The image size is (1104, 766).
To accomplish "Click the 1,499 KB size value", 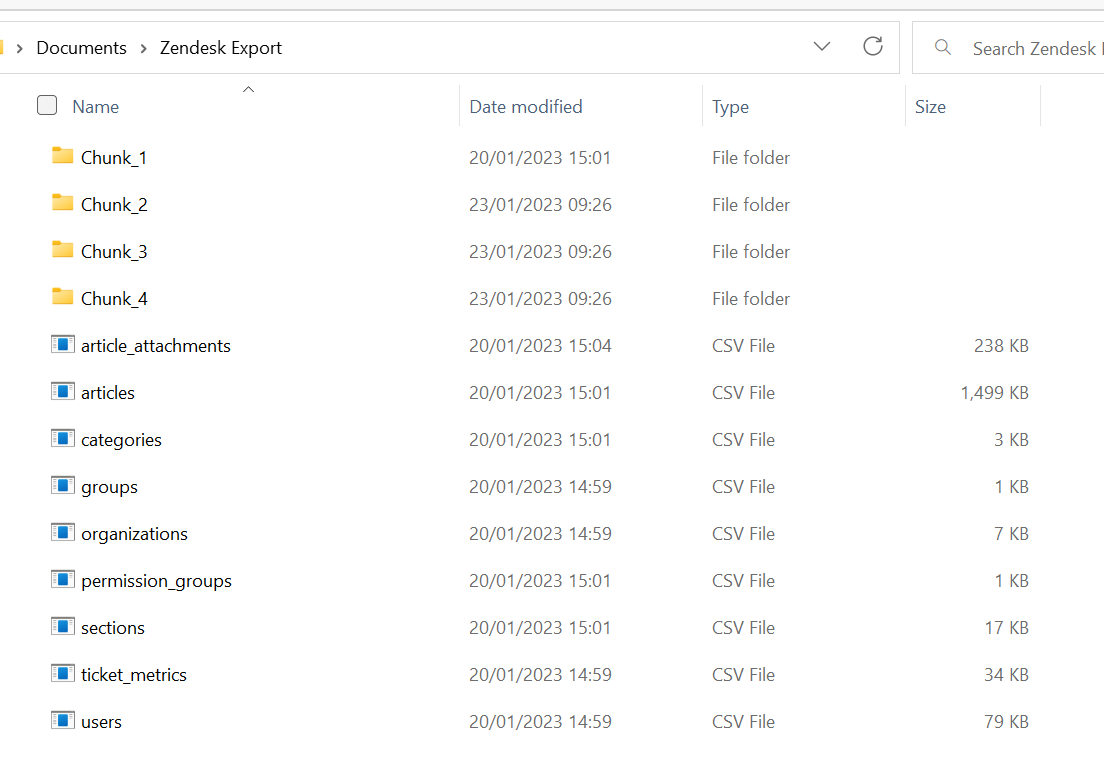I will point(994,393).
